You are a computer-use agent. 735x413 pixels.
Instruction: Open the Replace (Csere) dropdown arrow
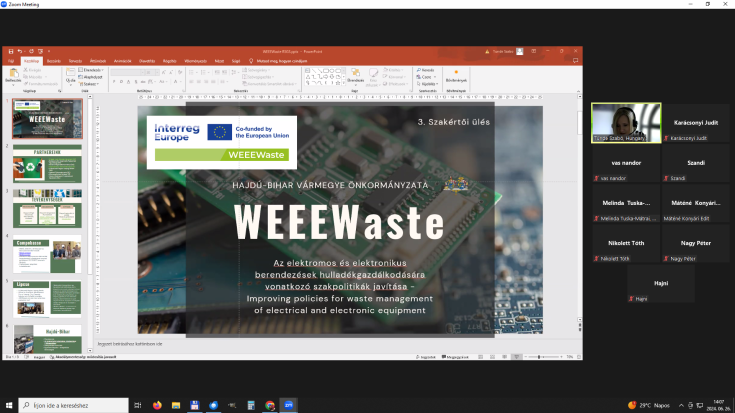coord(435,77)
